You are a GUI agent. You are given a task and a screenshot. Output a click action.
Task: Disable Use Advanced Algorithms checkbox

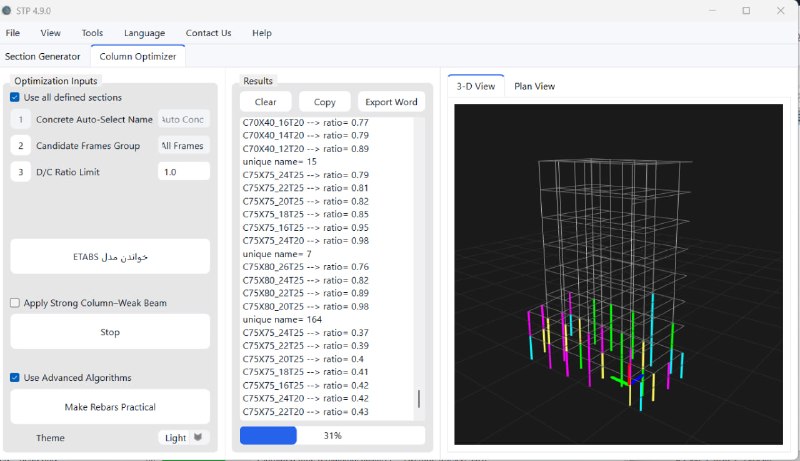[15, 378]
